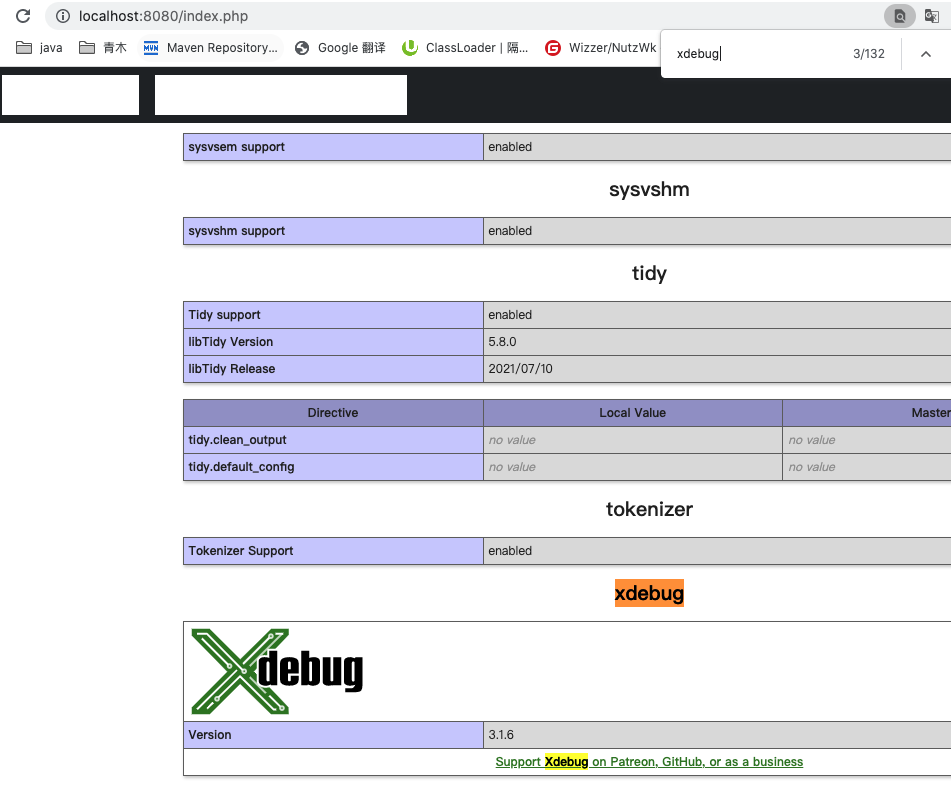
Task: Select the tidy.clean_output local no value cell
Action: pyautogui.click(x=633, y=440)
